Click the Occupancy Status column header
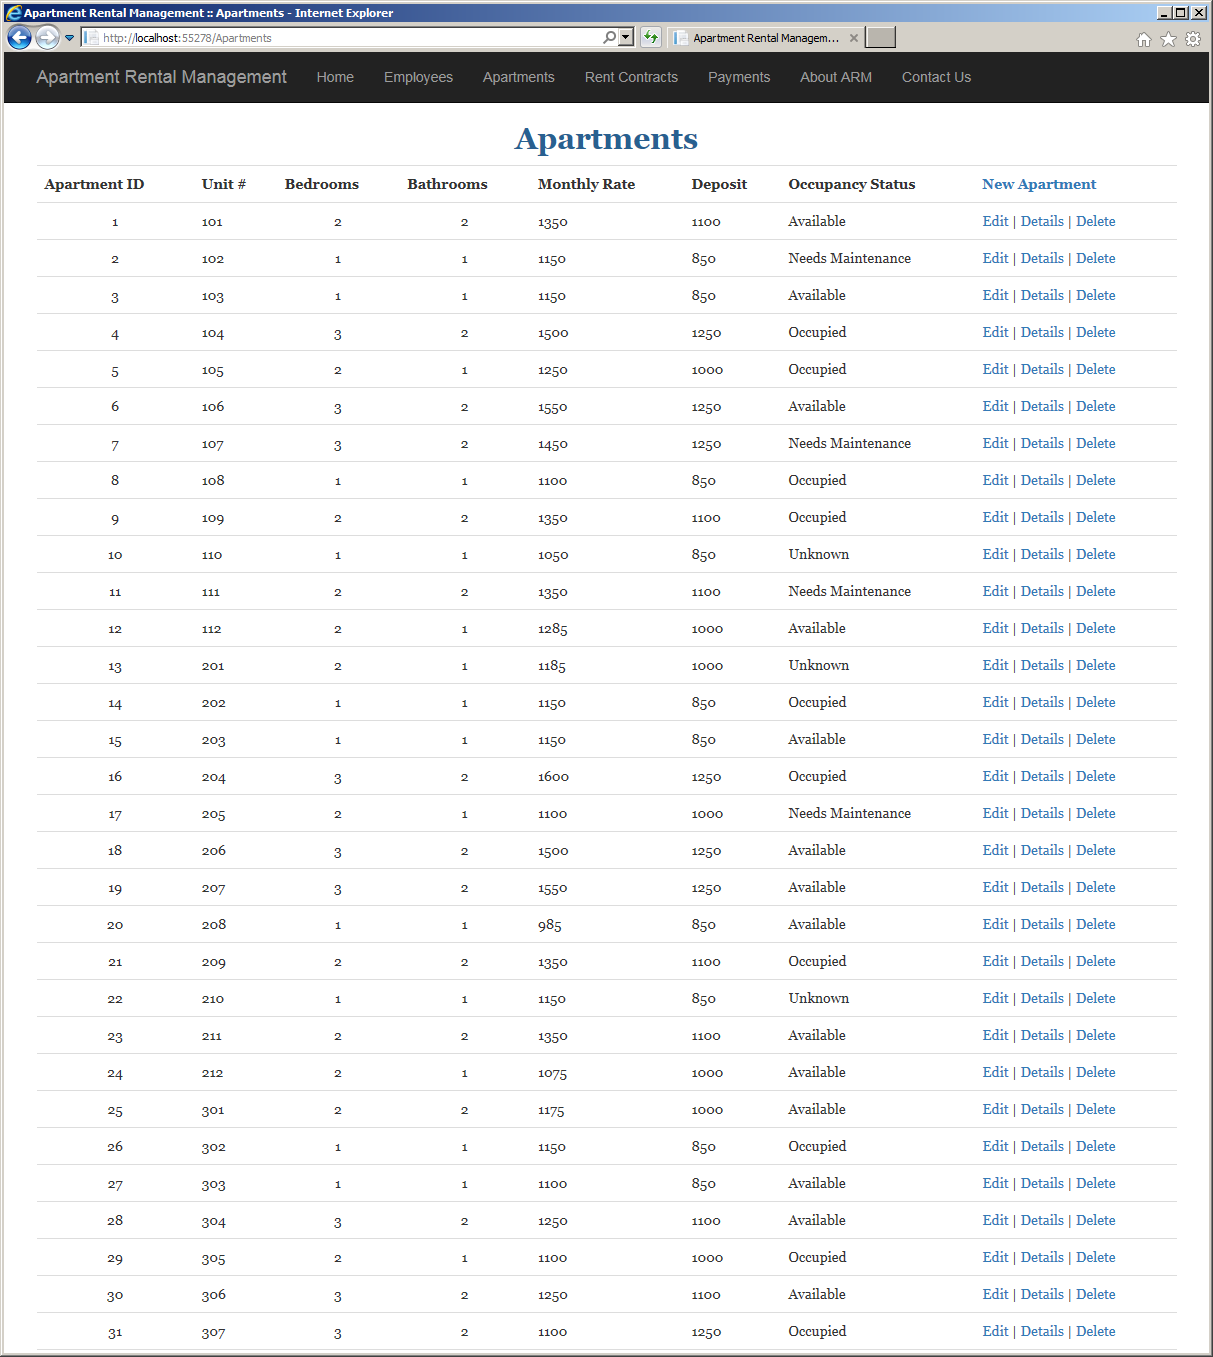The width and height of the screenshot is (1213, 1357). 851,184
